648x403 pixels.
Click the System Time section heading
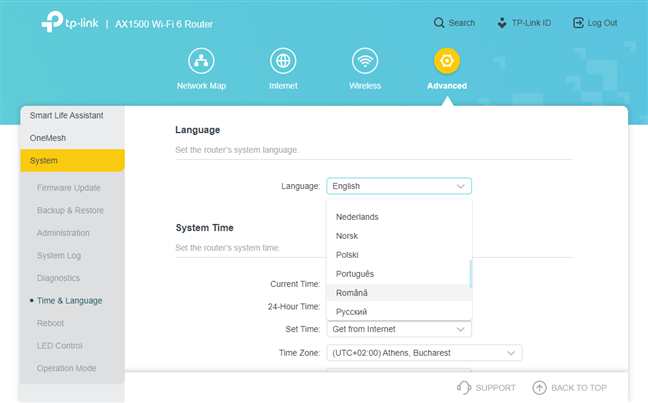[x=205, y=228]
